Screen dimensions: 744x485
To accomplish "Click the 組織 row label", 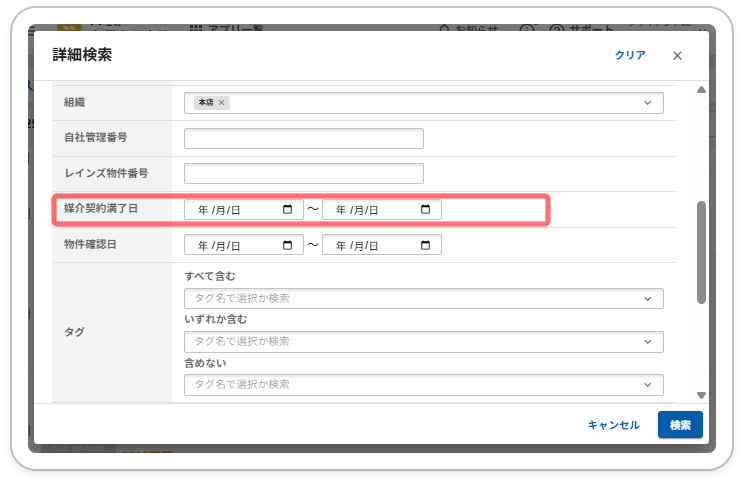I will (x=74, y=103).
